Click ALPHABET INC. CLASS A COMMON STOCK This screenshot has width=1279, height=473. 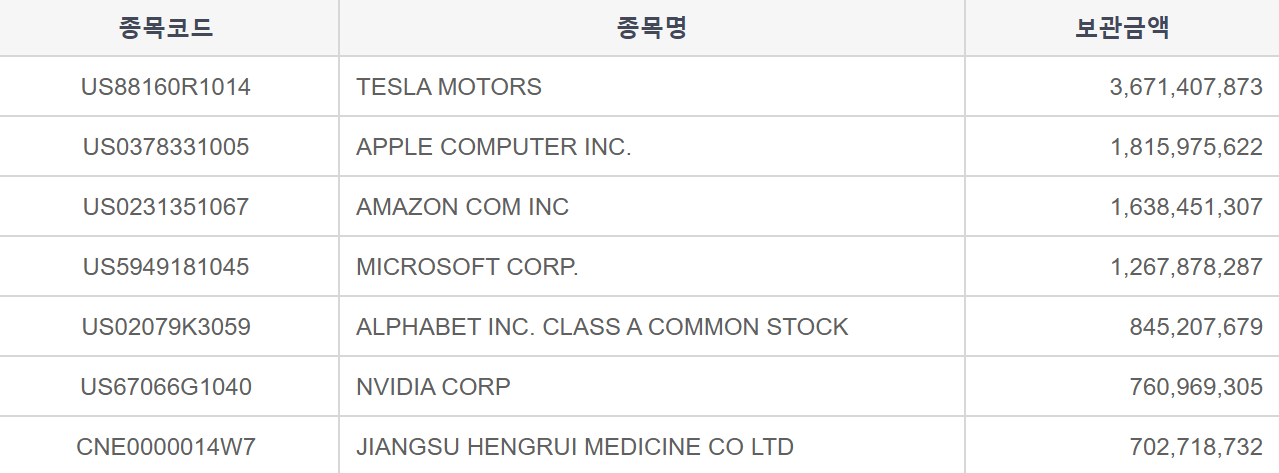(602, 327)
